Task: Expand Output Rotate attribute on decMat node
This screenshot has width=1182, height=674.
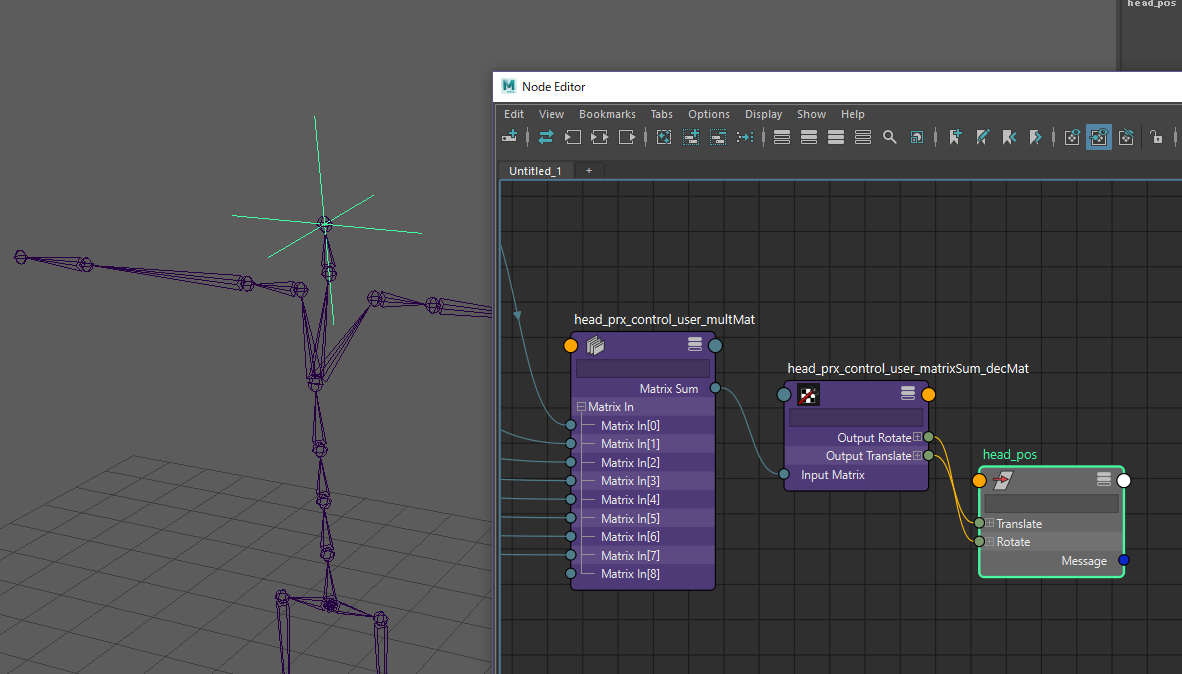Action: (917, 437)
